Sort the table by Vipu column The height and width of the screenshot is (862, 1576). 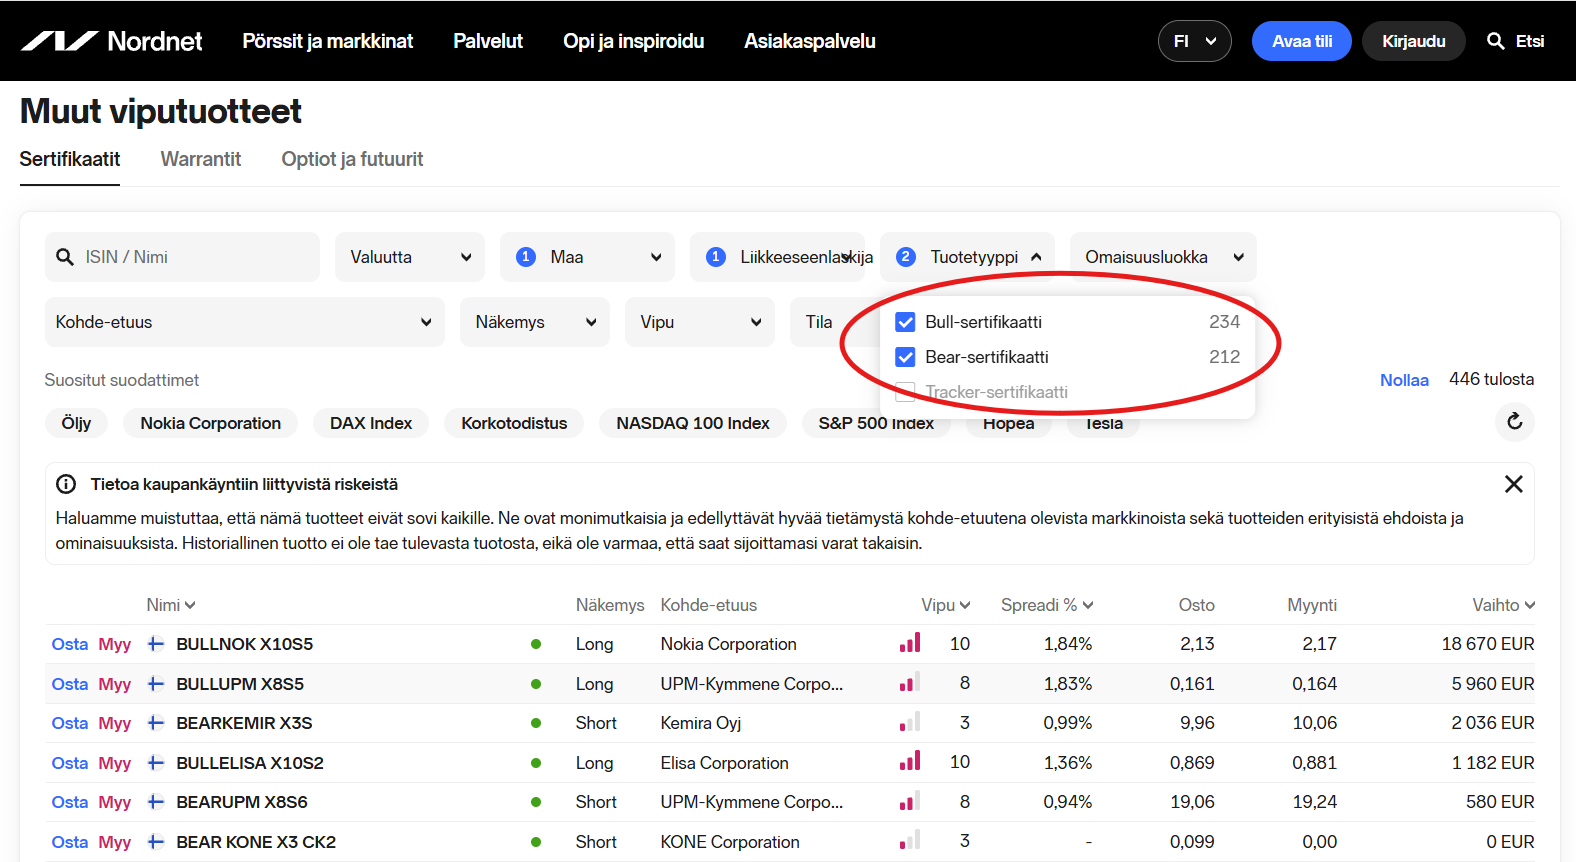(x=946, y=605)
